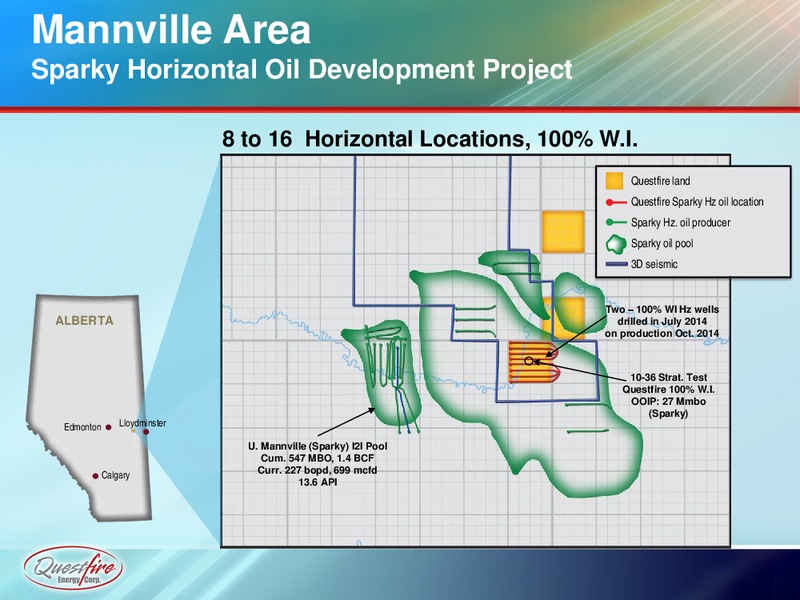Click the green Sparky Hz. oil producer legend symbol
Viewport: 800px width, 600px height.
[x=616, y=222]
